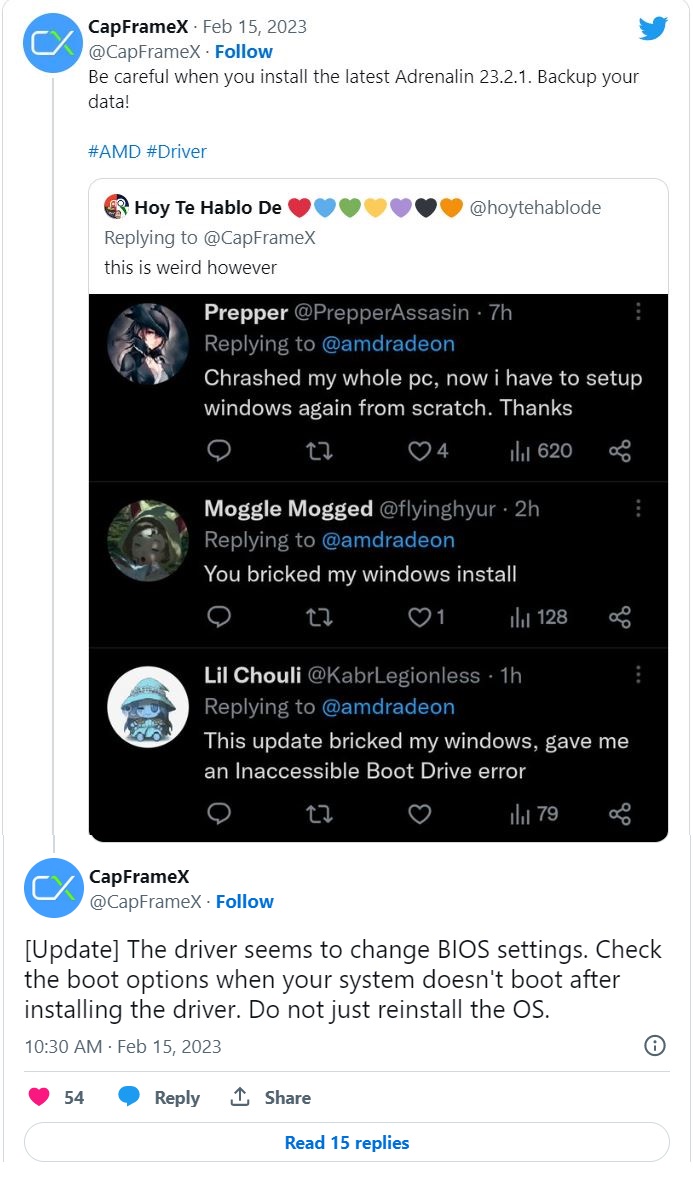Open CapFrameX avatar at top tweet
Image resolution: width=693 pixels, height=1193 pixels.
point(52,43)
